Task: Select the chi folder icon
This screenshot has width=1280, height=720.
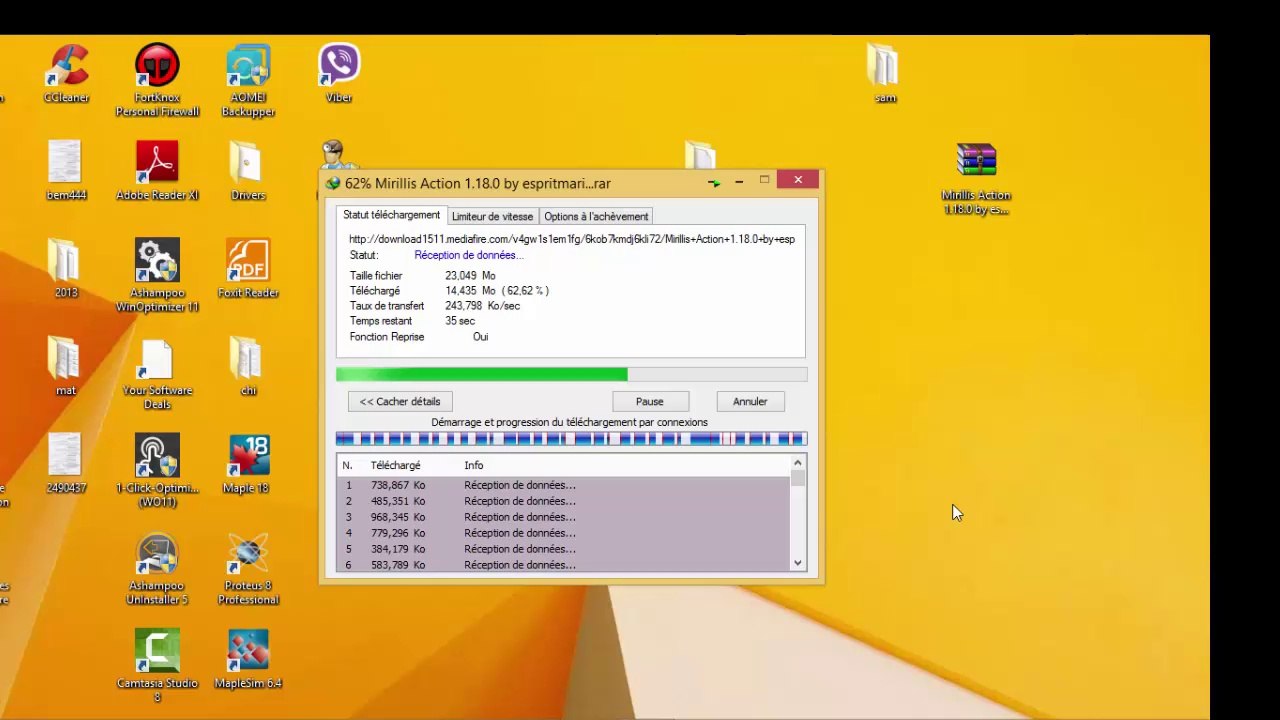Action: 248,366
